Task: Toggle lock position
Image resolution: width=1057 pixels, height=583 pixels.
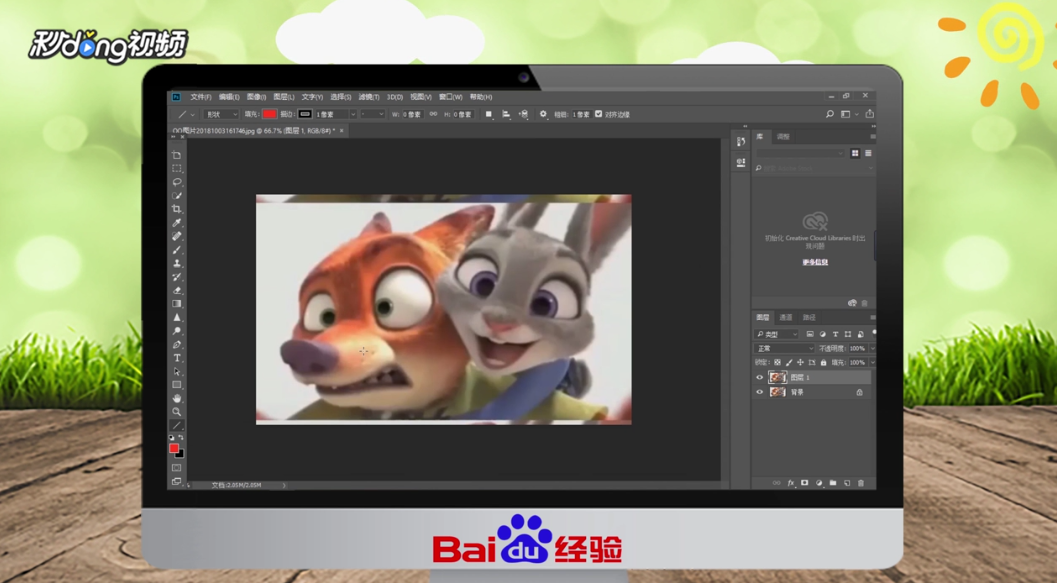Action: click(800, 363)
